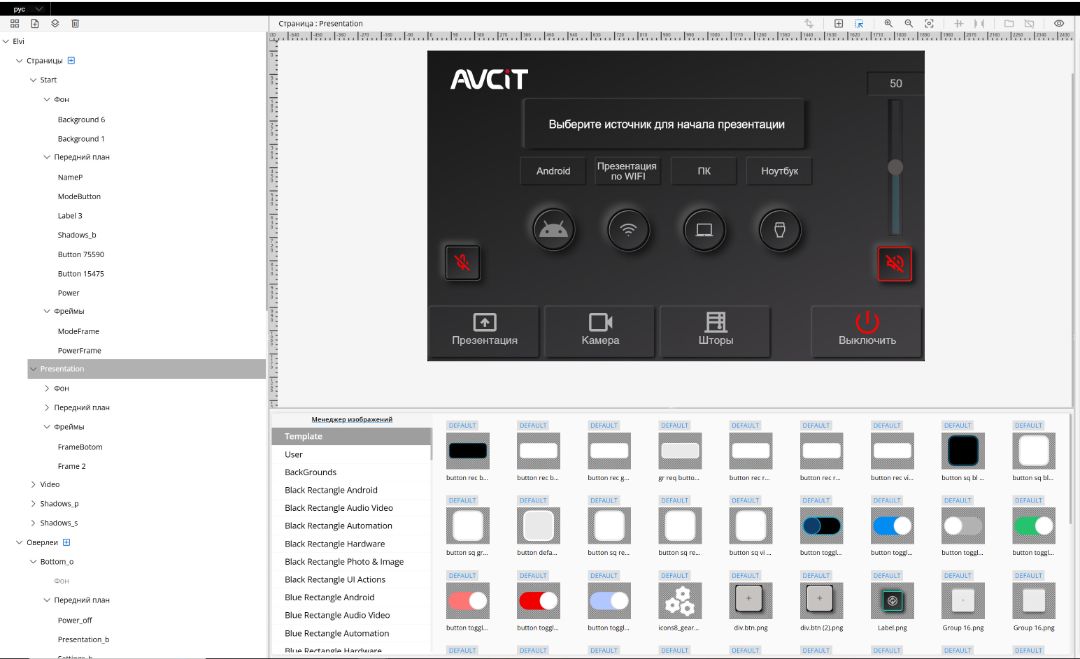Click the blue icon next to Страницы
1080x659 pixels.
click(x=71, y=60)
